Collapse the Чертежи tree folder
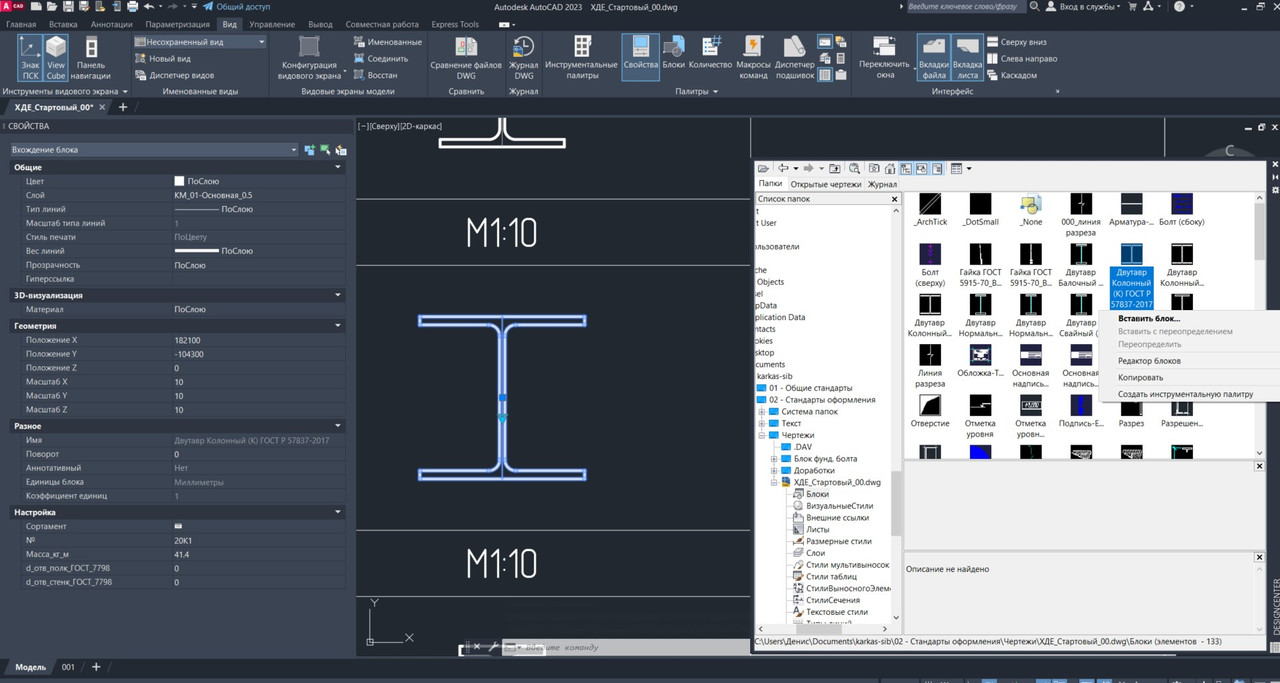 (761, 436)
